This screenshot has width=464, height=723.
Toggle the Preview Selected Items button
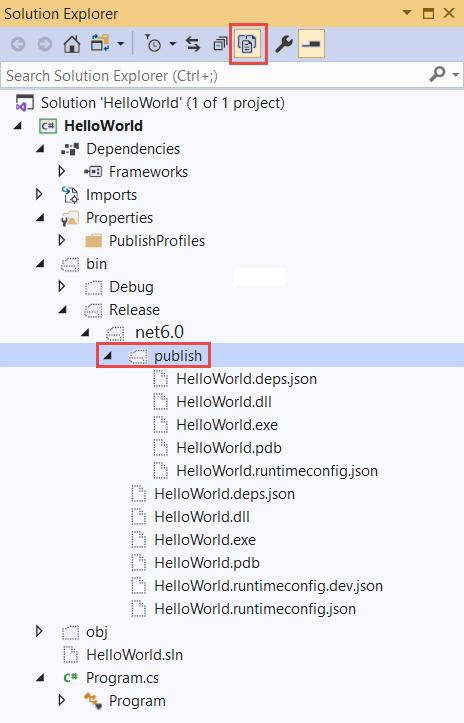312,44
